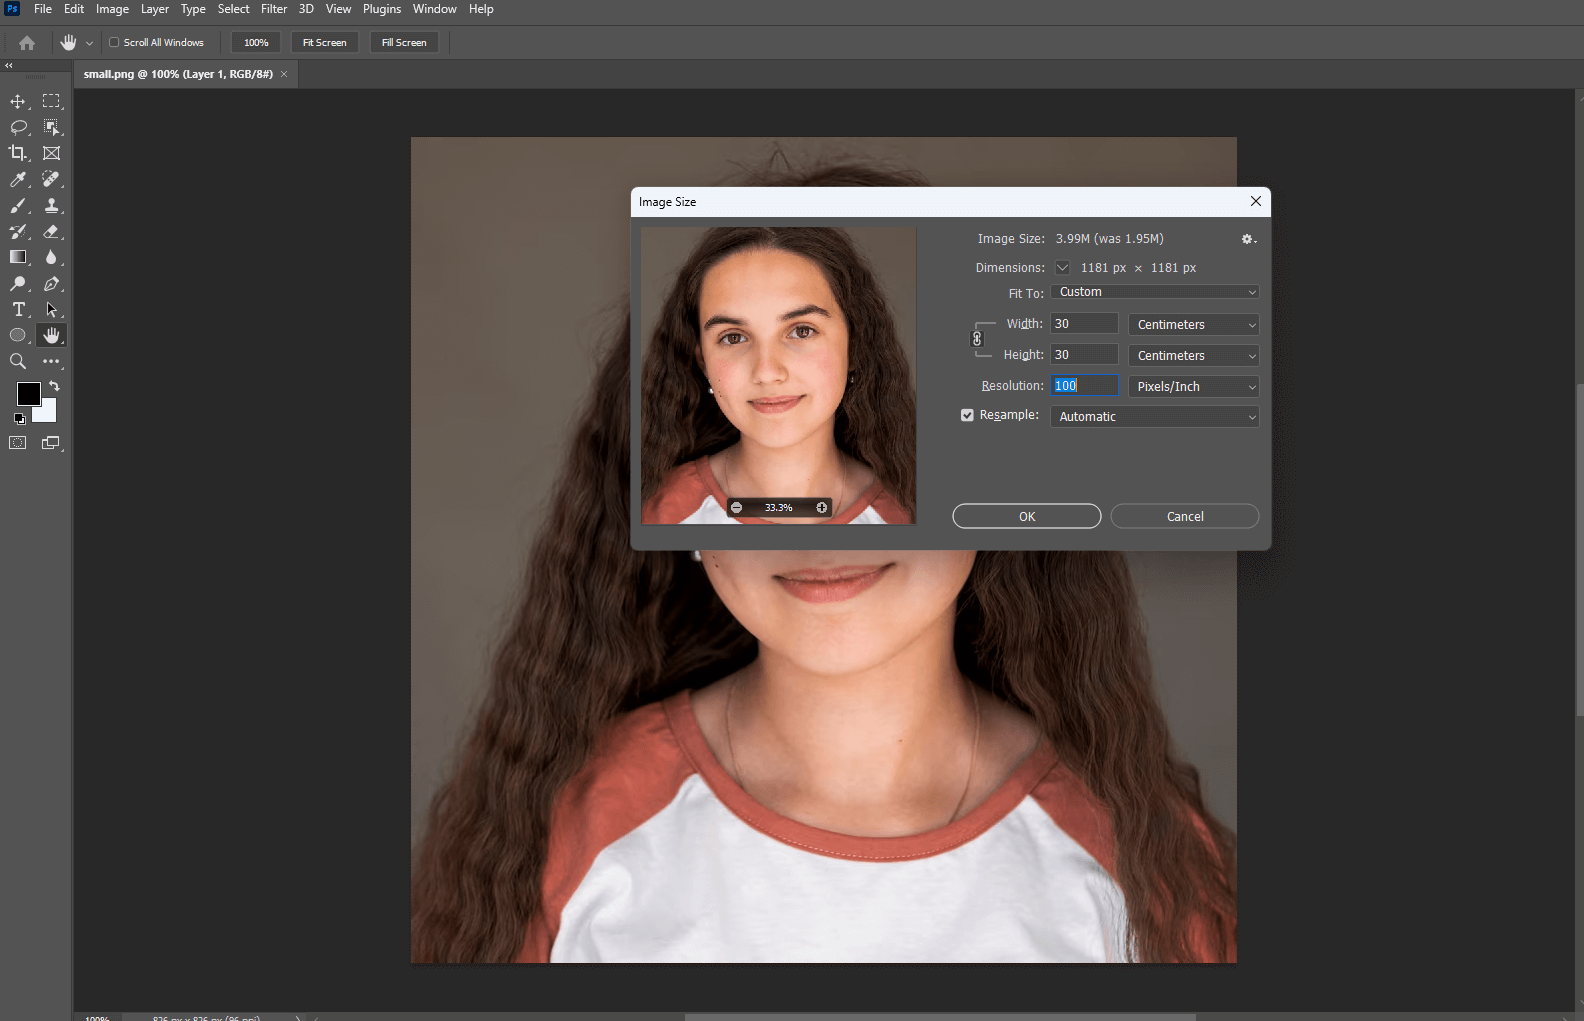Click OK in Image Size dialog
This screenshot has height=1021, width=1584.
tap(1027, 516)
